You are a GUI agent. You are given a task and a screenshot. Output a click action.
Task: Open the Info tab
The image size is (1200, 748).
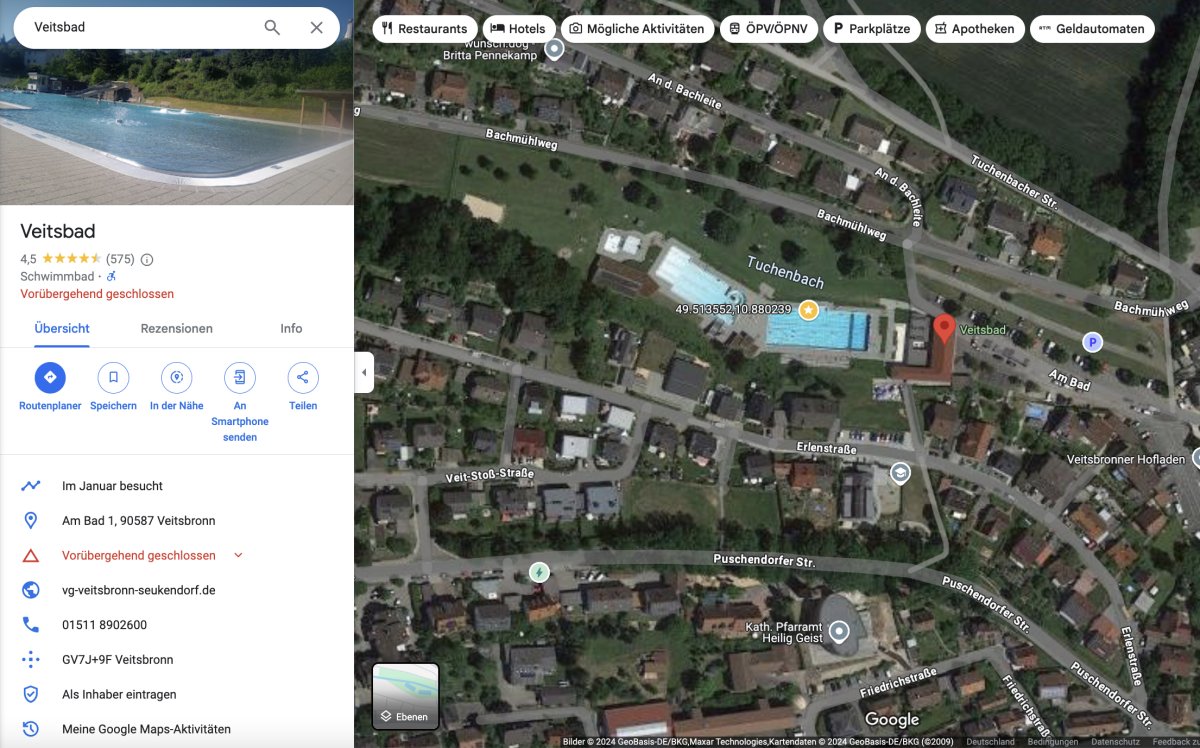291,328
